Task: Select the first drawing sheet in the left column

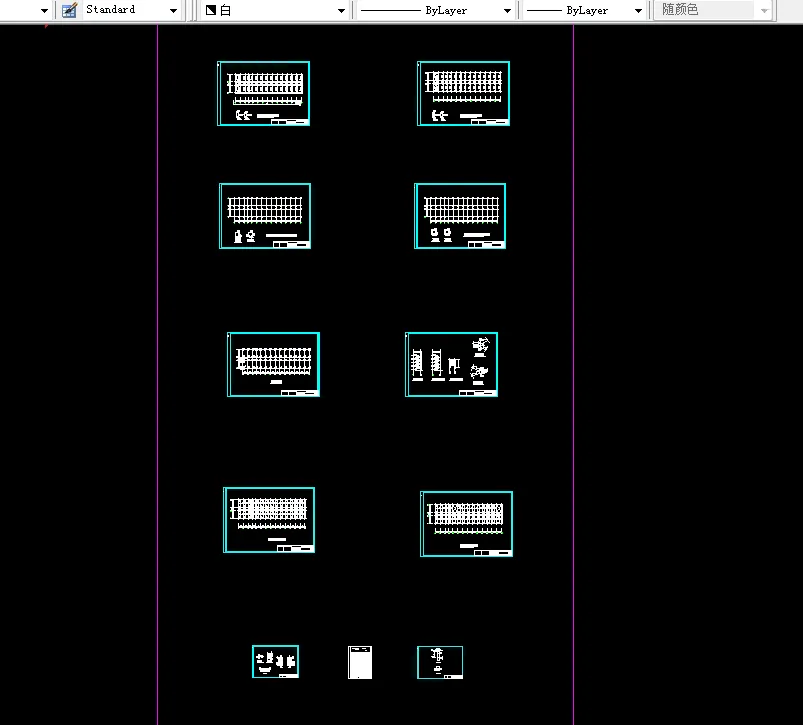Action: (264, 93)
